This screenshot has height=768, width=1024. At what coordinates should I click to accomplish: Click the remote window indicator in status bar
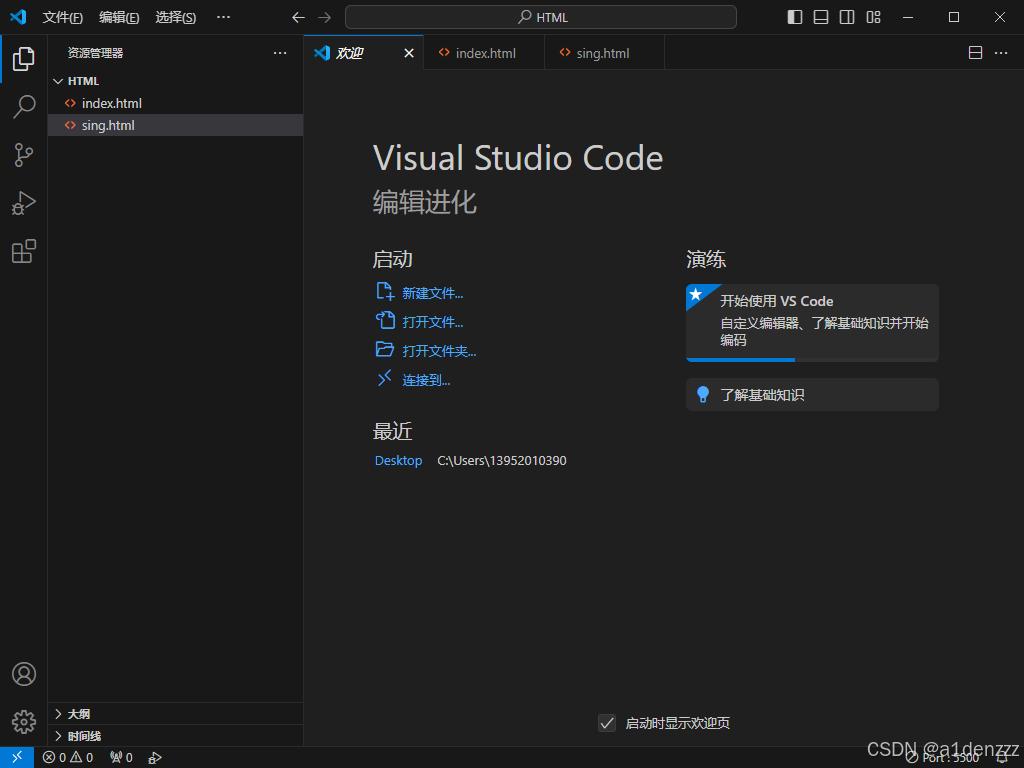tap(17, 758)
